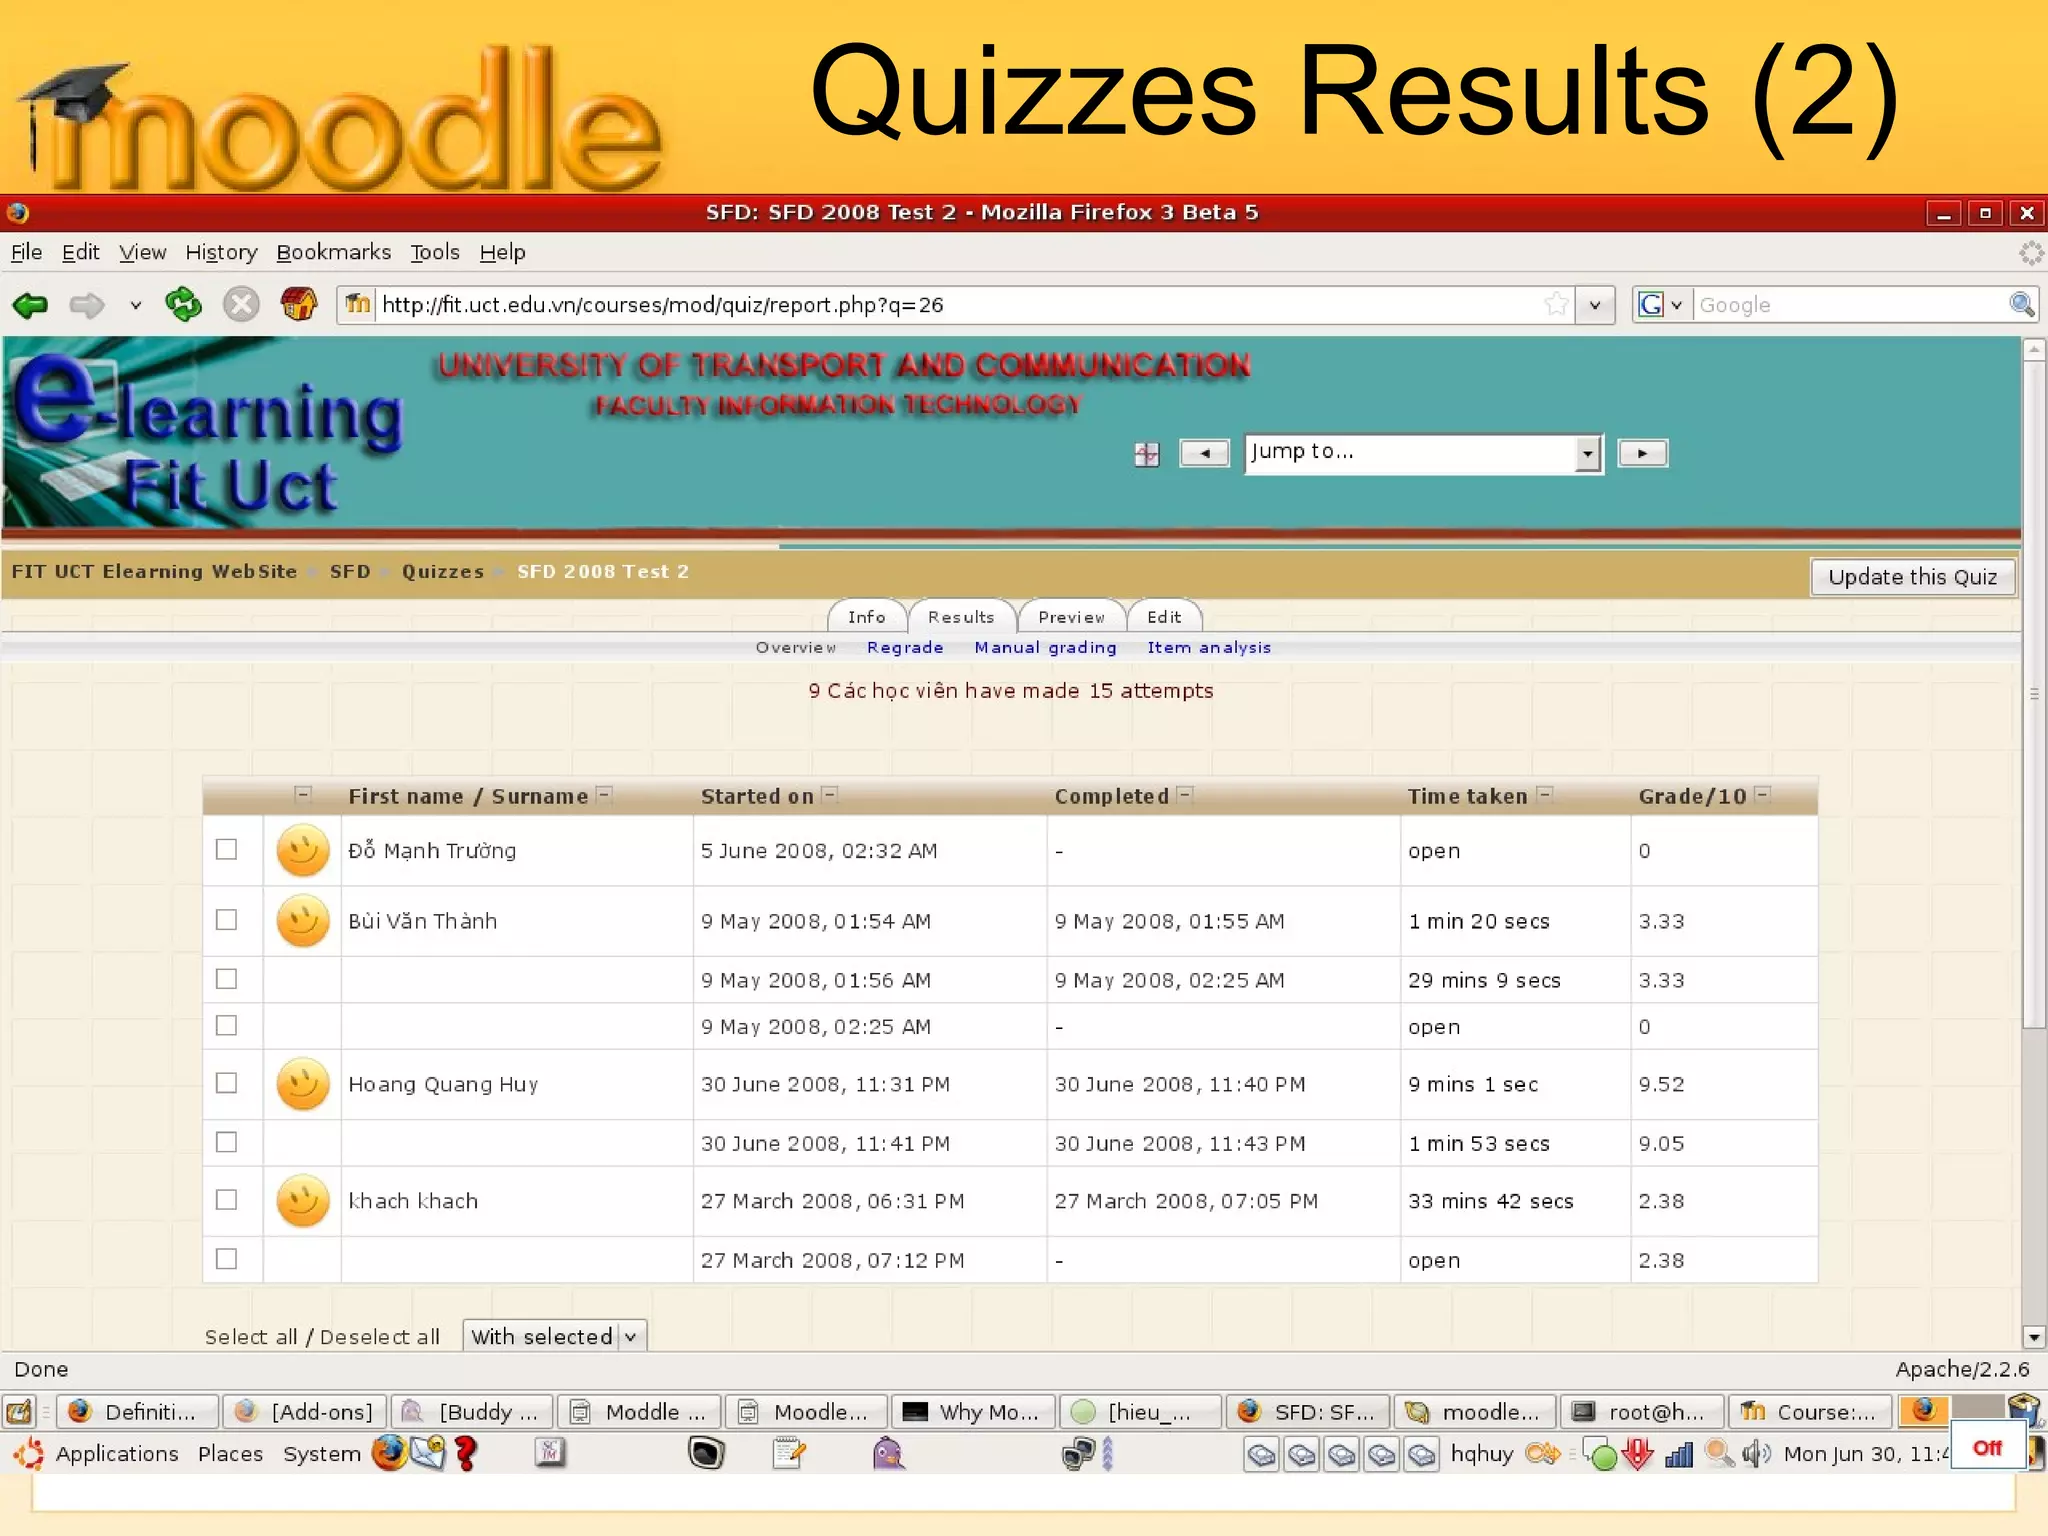Image resolution: width=2048 pixels, height=1536 pixels.
Task: Open the Manual grading link
Action: [1045, 647]
